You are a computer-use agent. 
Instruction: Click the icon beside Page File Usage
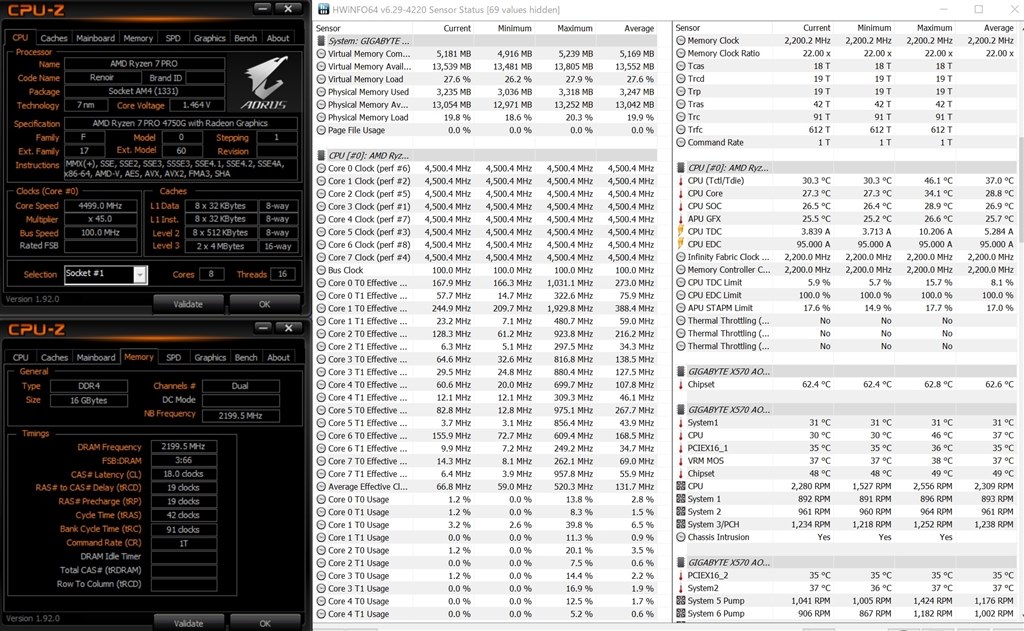[x=321, y=130]
